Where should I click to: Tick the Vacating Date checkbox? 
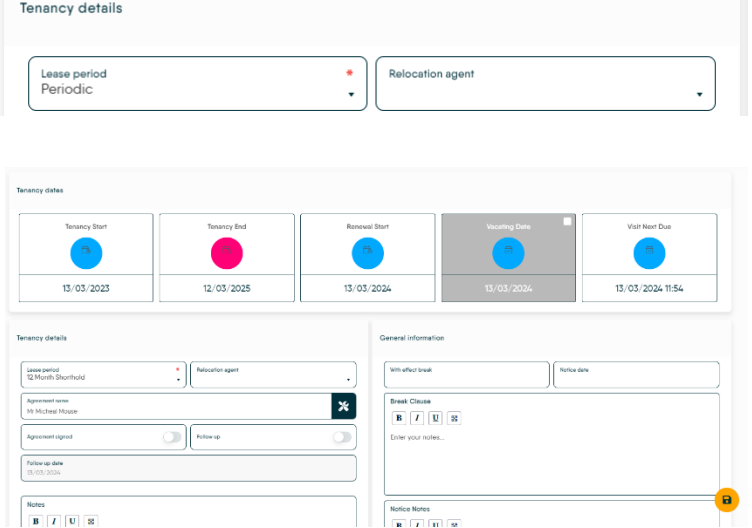point(567,222)
